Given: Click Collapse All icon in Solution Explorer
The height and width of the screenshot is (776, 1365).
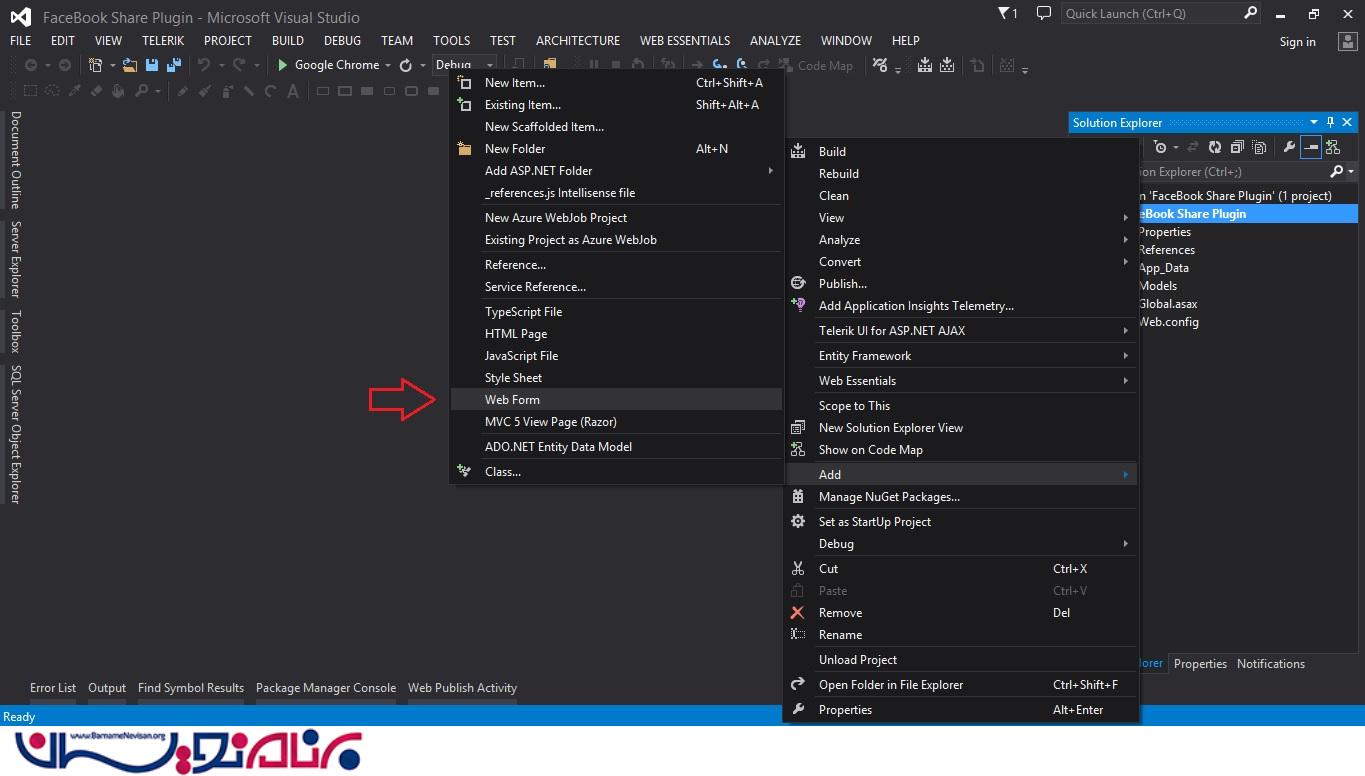Looking at the screenshot, I should coord(1237,148).
